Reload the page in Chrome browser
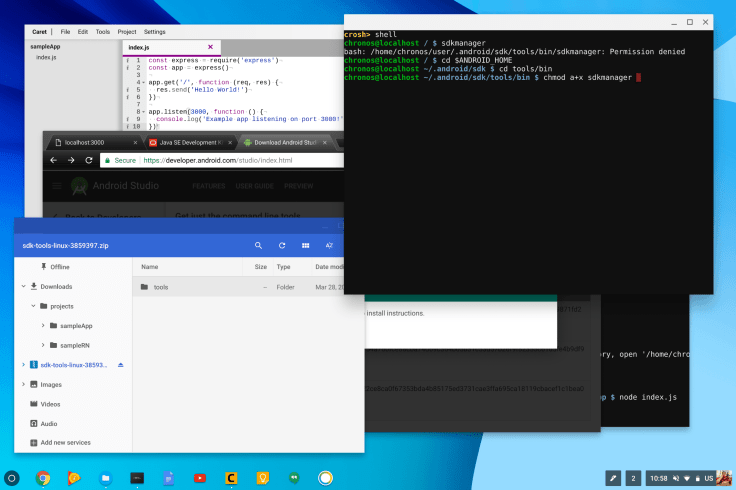The height and width of the screenshot is (490, 736). tap(87, 160)
